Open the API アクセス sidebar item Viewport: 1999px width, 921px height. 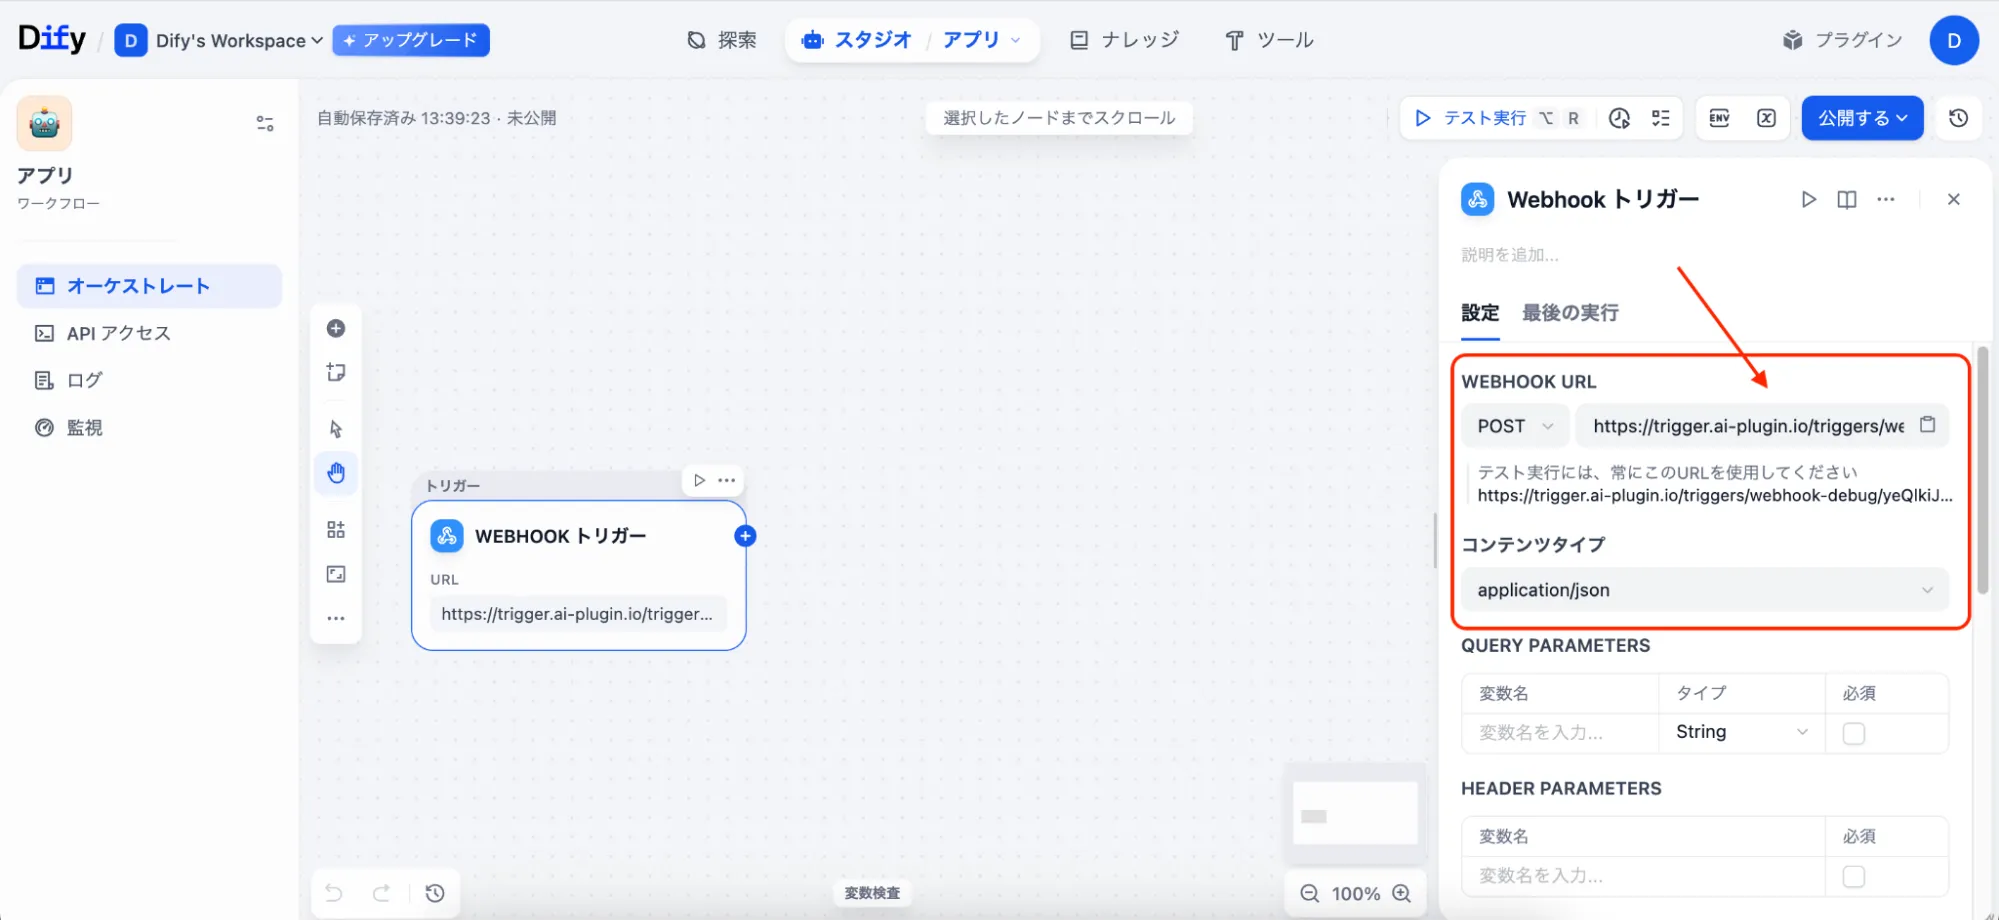118,333
